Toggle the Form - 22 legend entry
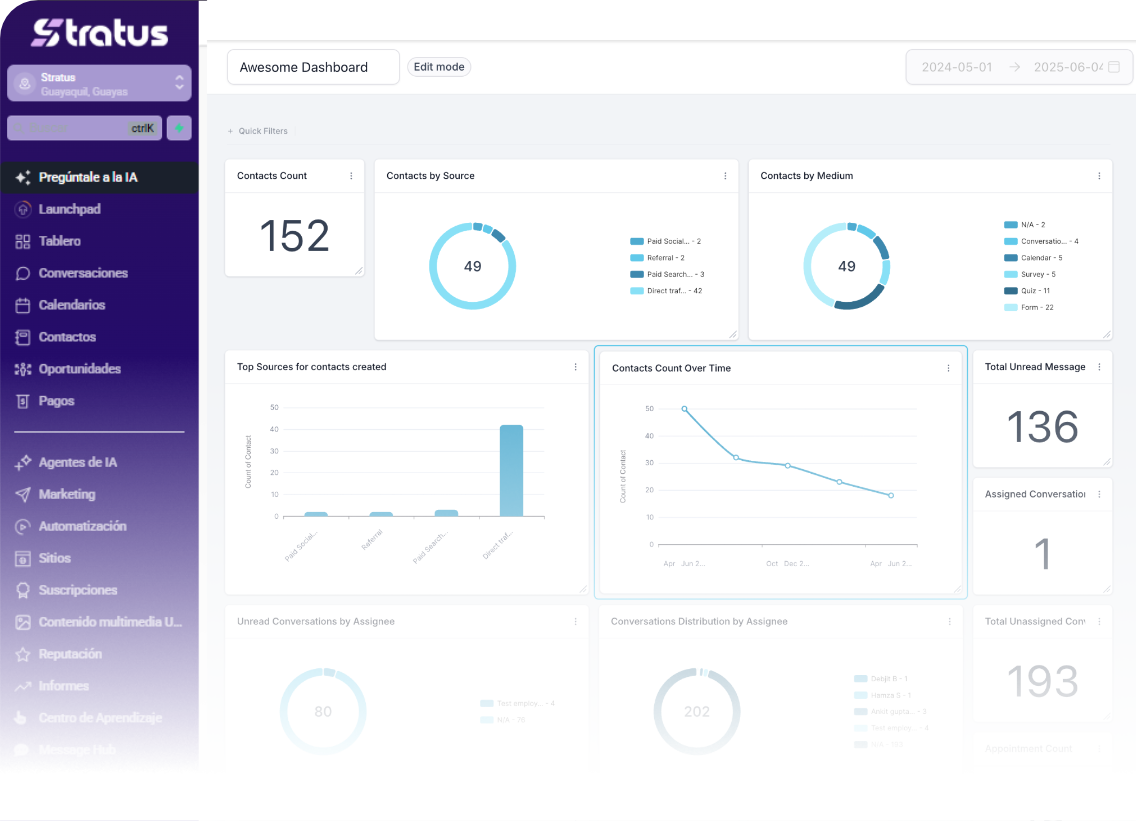1136x821 pixels. pos(1029,307)
